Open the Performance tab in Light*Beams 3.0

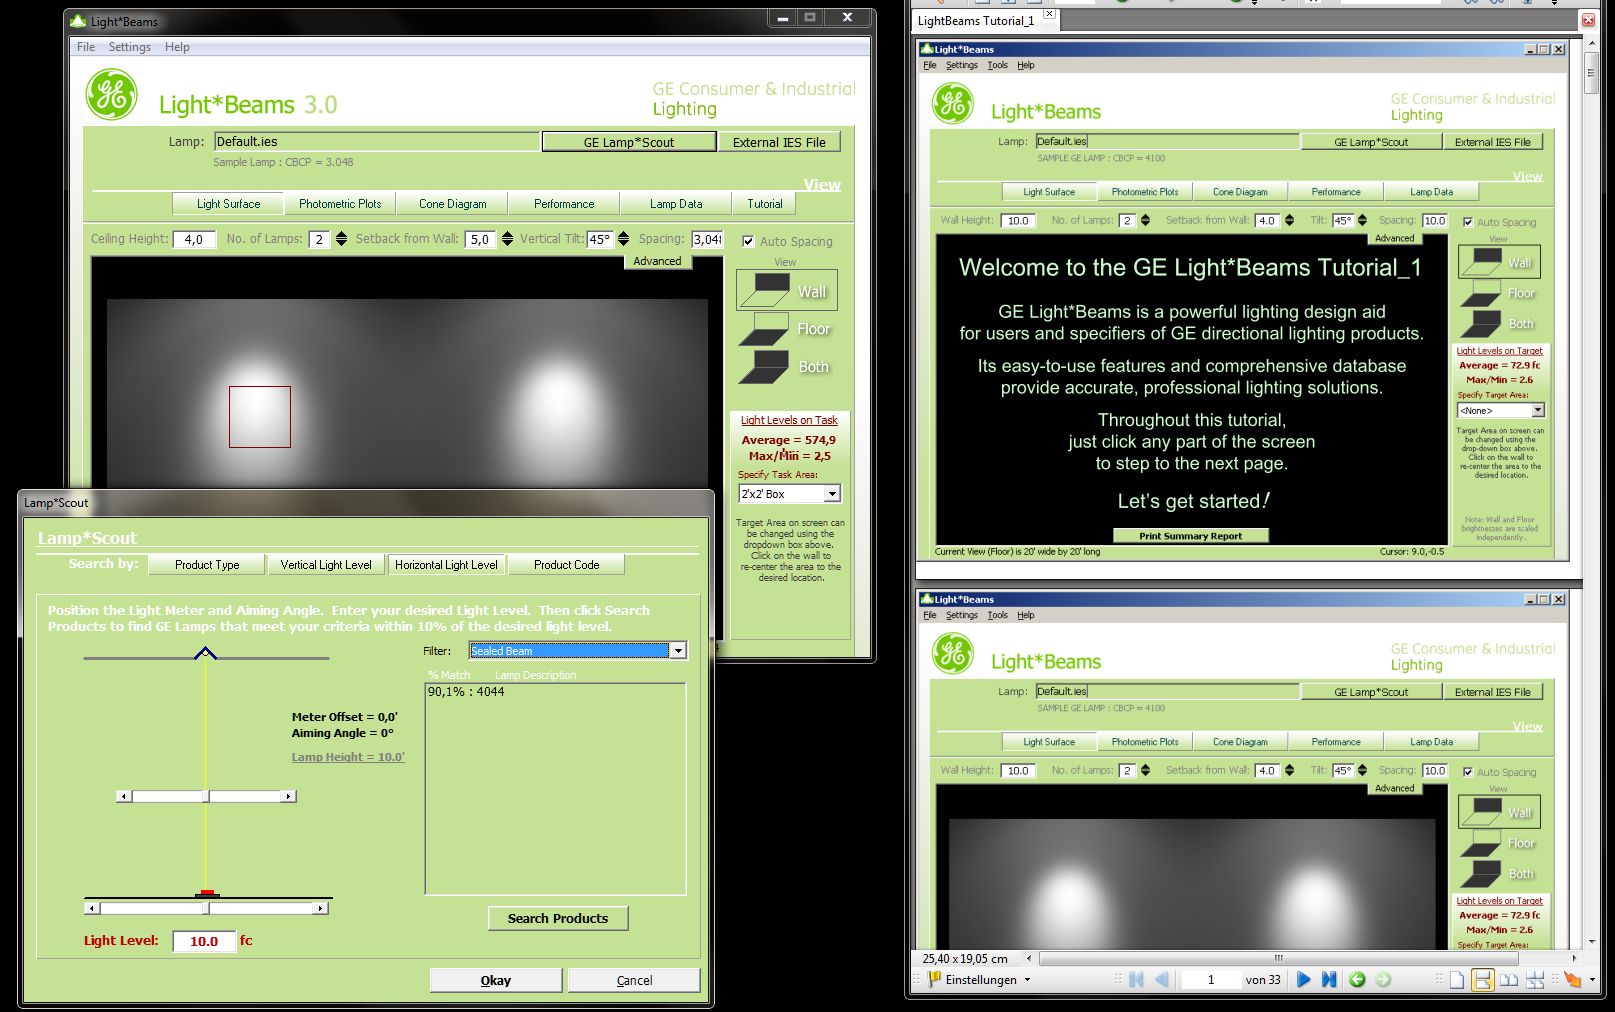564,204
